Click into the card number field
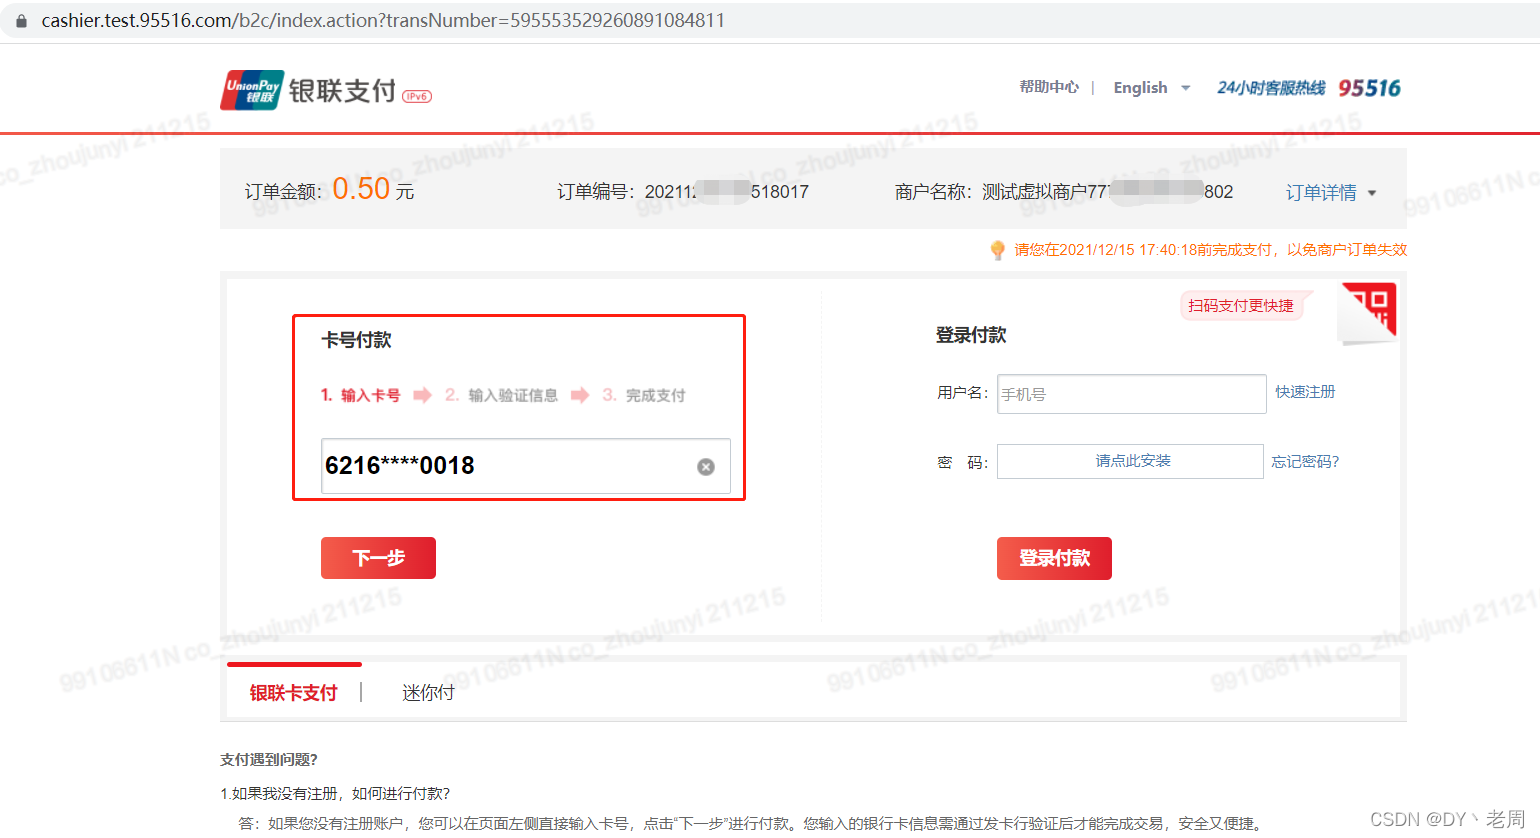Viewport: 1540px width, 838px height. pyautogui.click(x=526, y=466)
